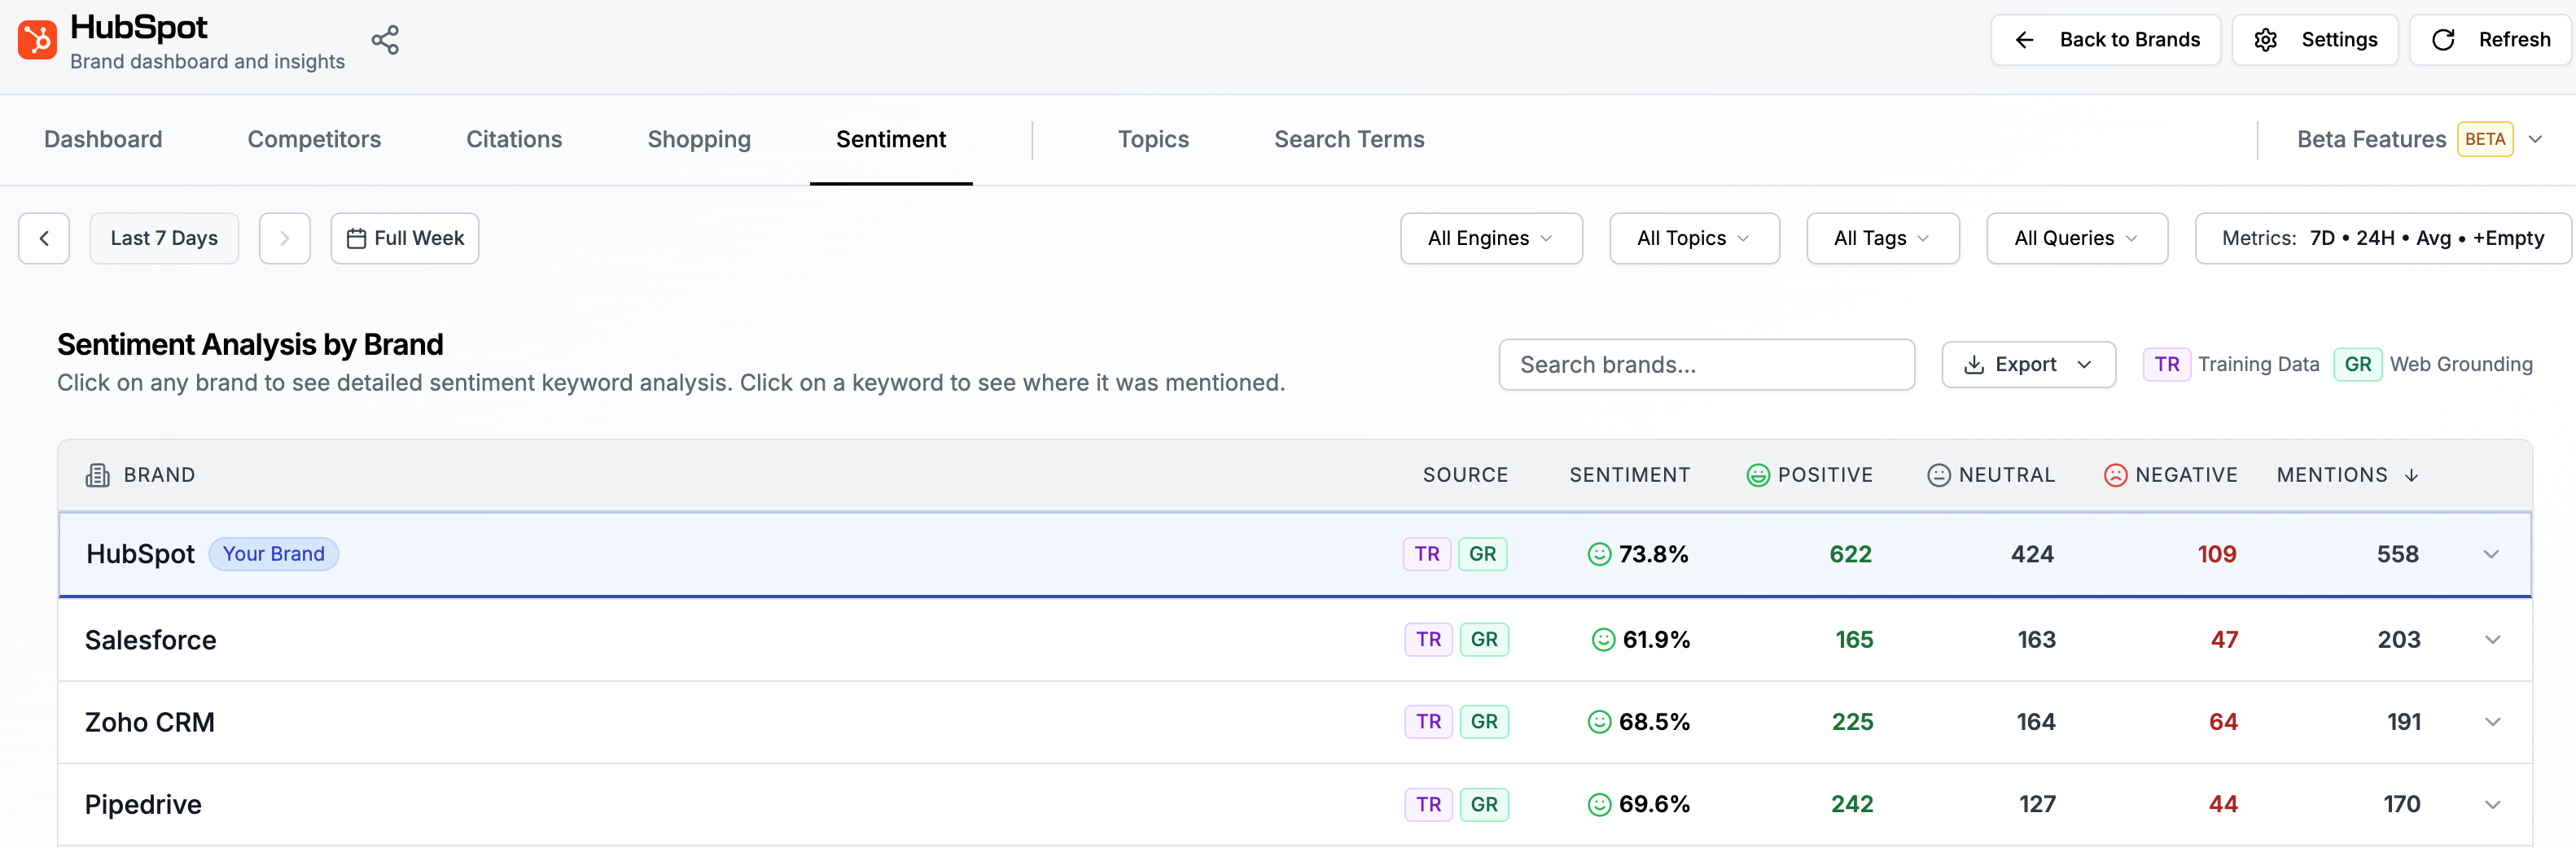Open the All Topics filter dropdown
The width and height of the screenshot is (2576, 848).
1694,238
